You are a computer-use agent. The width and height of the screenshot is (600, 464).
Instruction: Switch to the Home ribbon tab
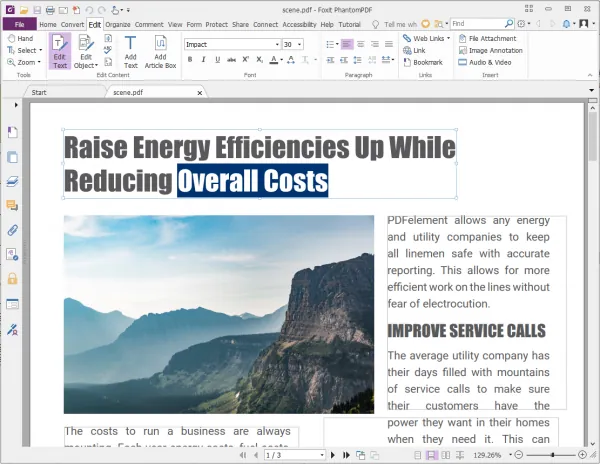click(48, 24)
